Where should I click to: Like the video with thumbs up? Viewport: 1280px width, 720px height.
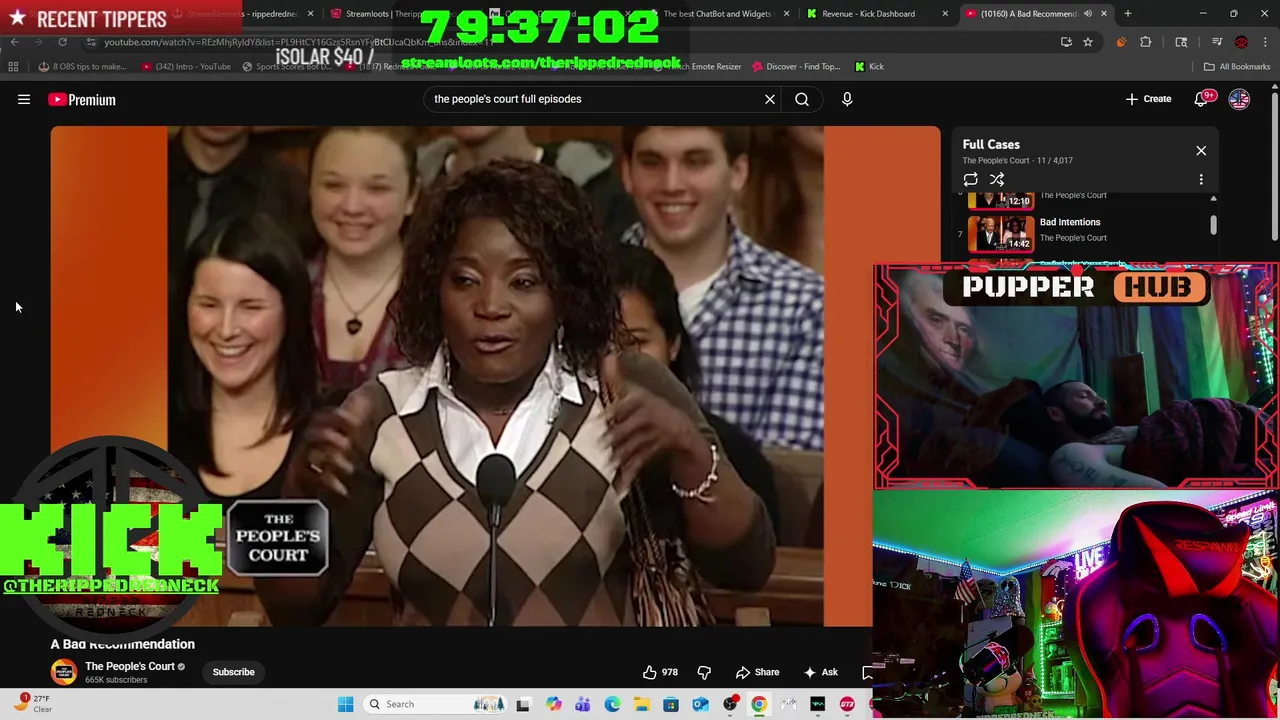[x=660, y=672]
